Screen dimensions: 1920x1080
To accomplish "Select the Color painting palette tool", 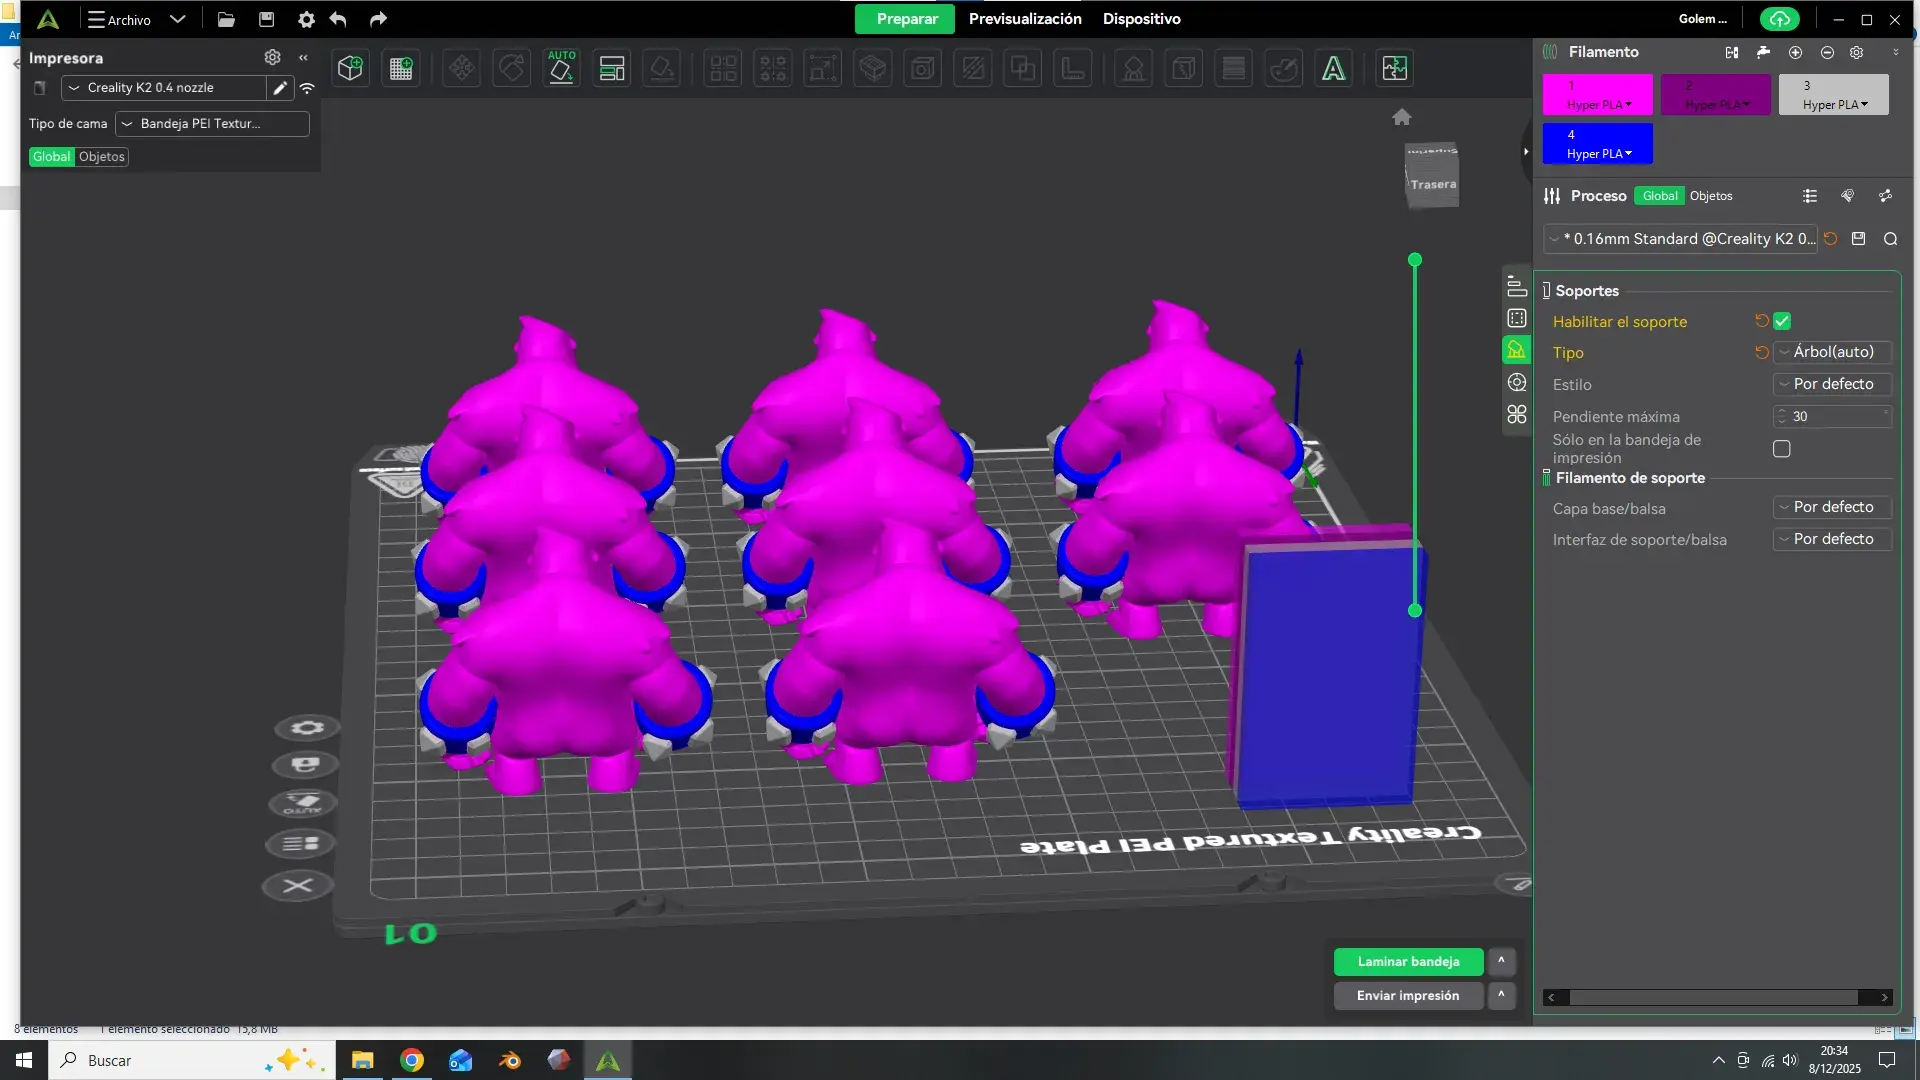I will (1284, 68).
